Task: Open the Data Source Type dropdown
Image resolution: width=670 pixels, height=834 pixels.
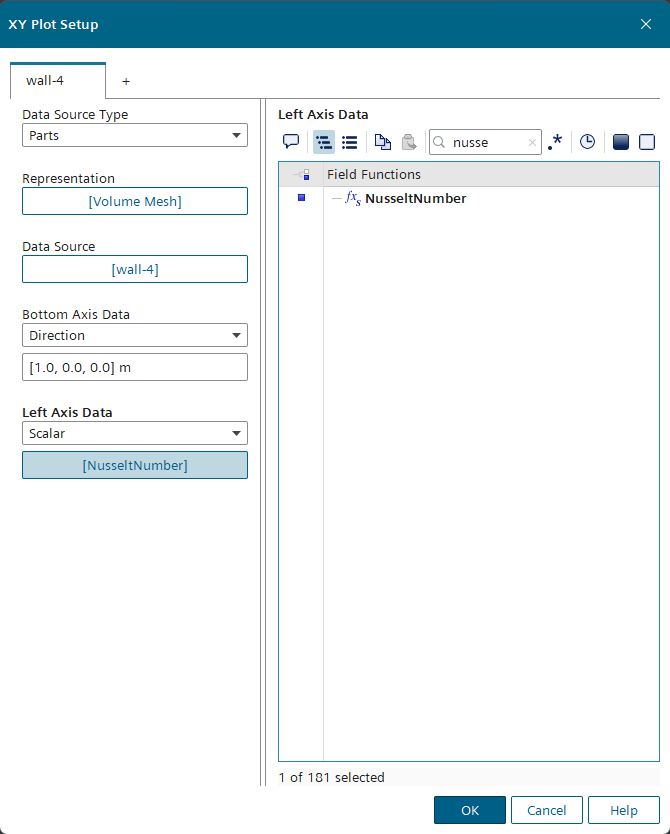Action: [x=135, y=135]
